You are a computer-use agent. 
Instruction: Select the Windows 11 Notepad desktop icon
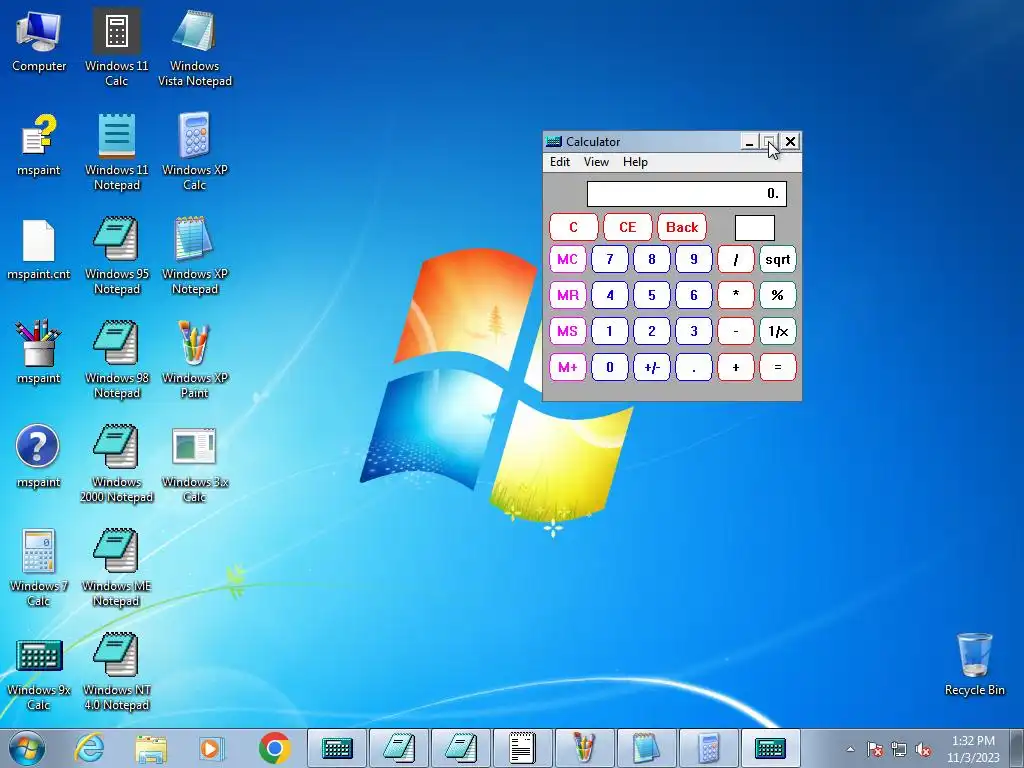coord(116,152)
